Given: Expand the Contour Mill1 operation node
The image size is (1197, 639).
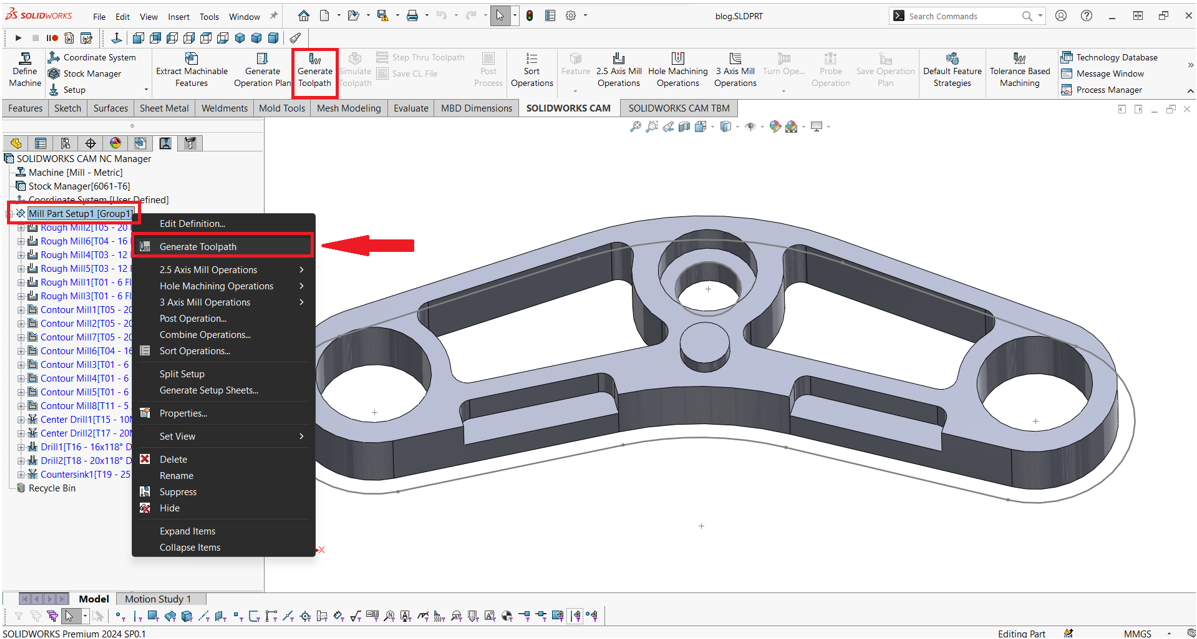Looking at the screenshot, I should [x=21, y=310].
